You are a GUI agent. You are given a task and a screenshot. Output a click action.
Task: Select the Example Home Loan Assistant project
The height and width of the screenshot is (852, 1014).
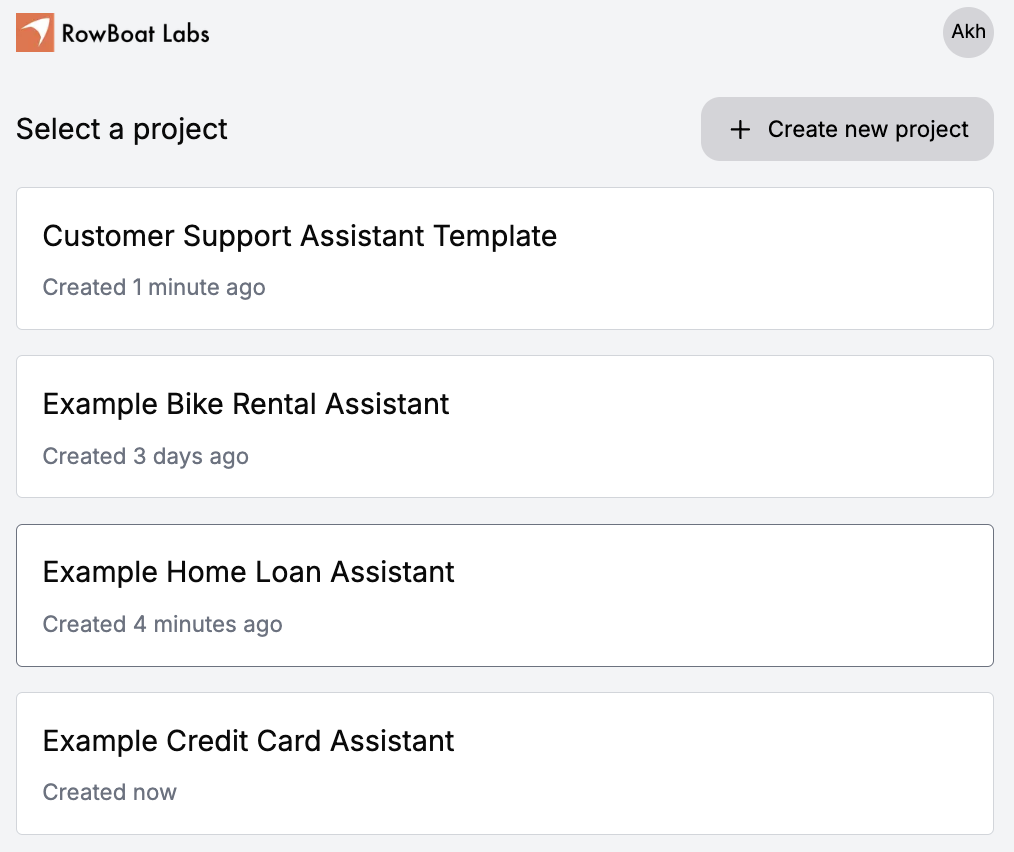tap(505, 595)
